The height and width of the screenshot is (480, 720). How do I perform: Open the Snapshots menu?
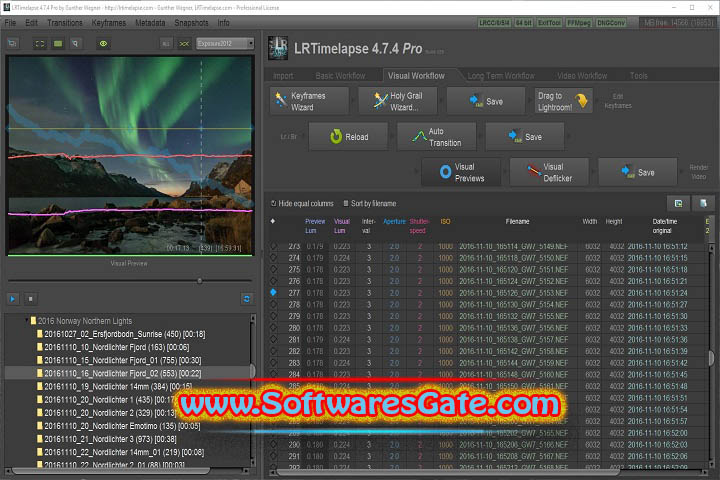191,23
